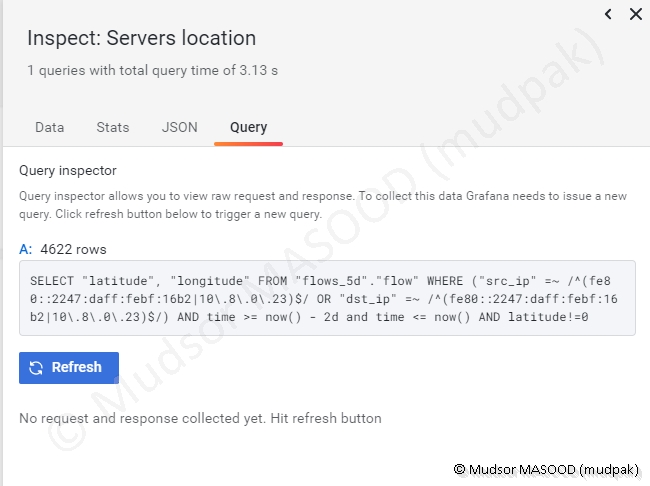Click the SELECT keyword in the query
This screenshot has width=650, height=486.
(52, 281)
